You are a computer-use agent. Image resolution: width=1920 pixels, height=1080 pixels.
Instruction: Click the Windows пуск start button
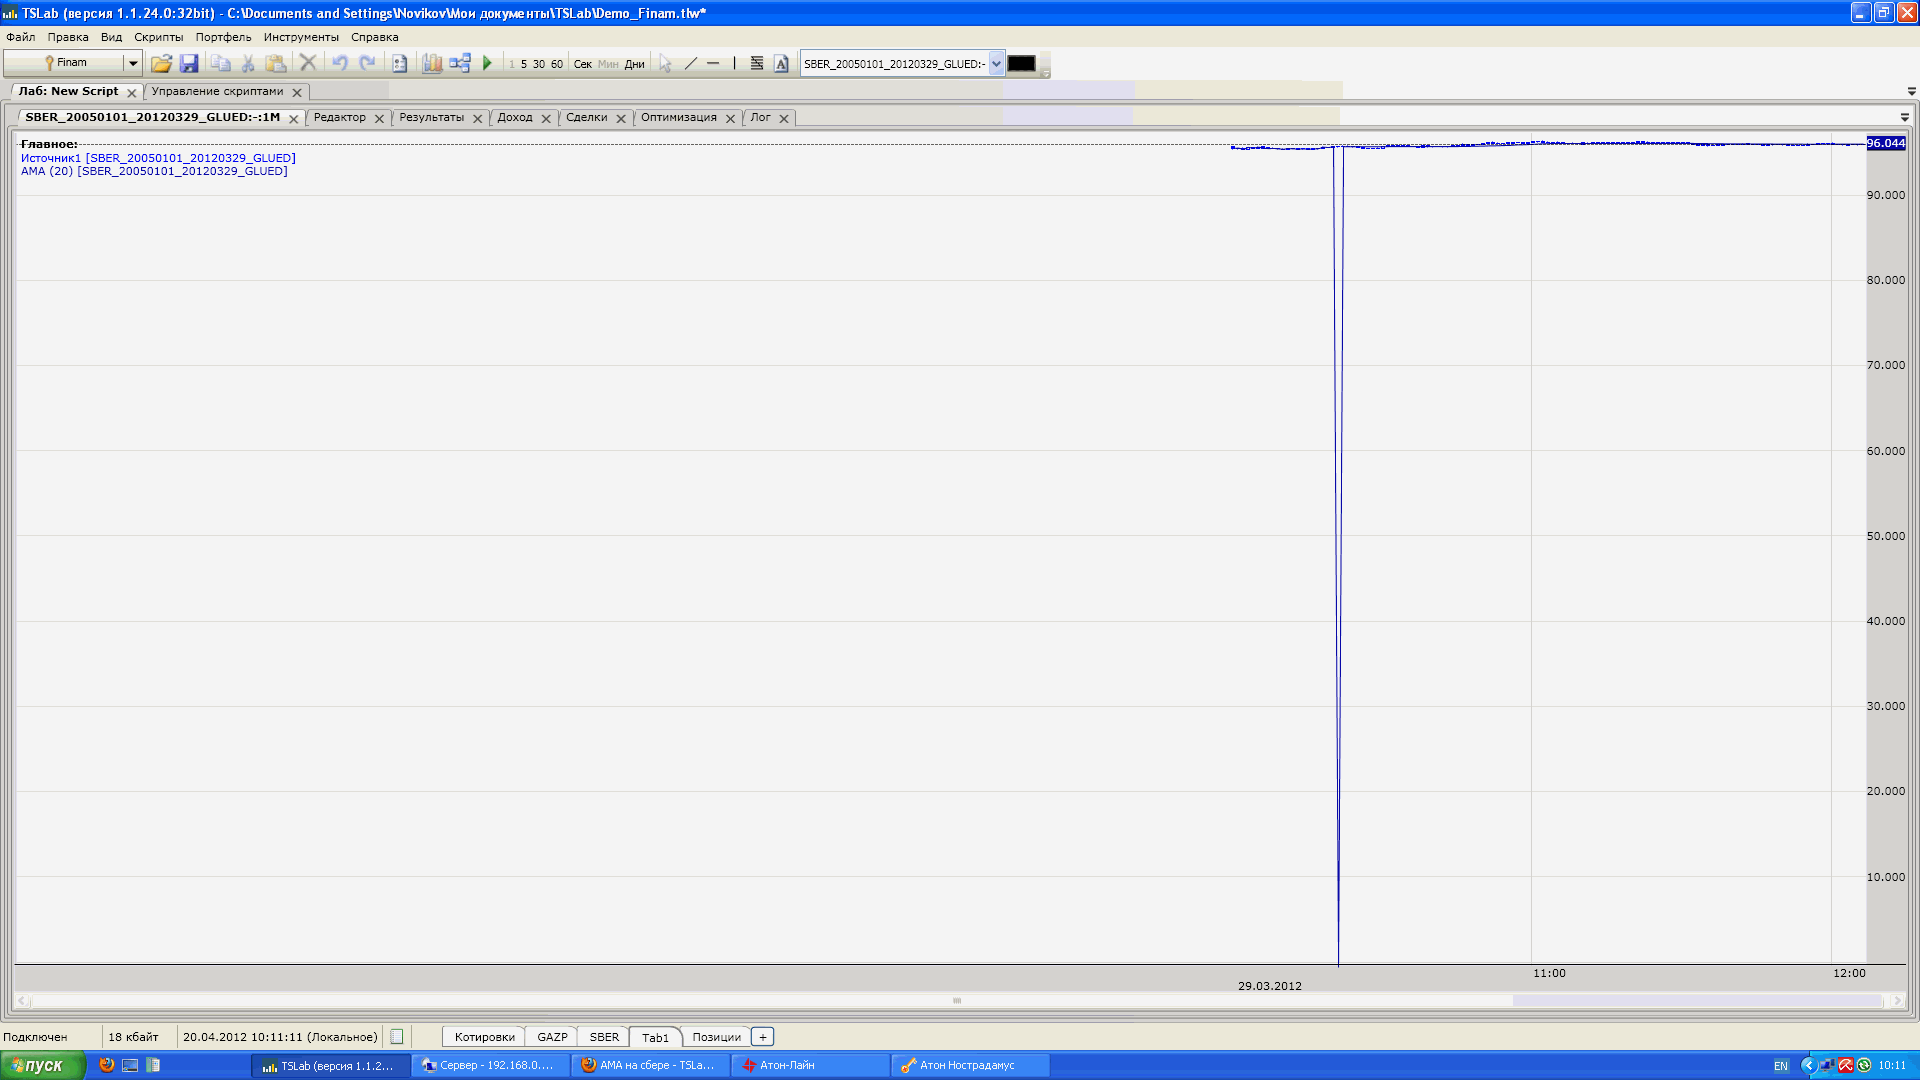(42, 1065)
